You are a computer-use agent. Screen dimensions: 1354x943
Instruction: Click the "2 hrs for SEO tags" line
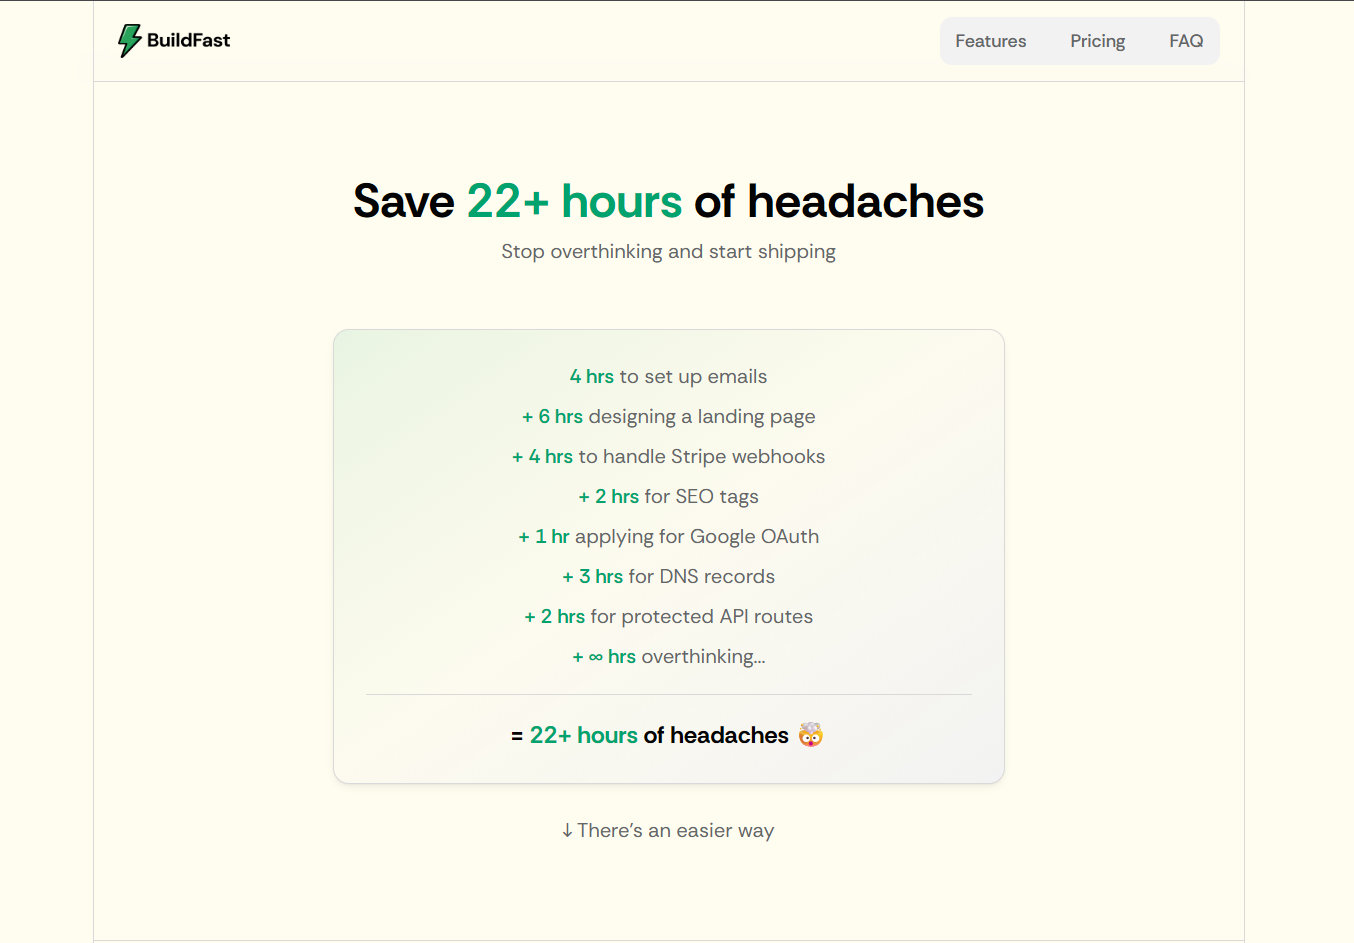(x=668, y=497)
